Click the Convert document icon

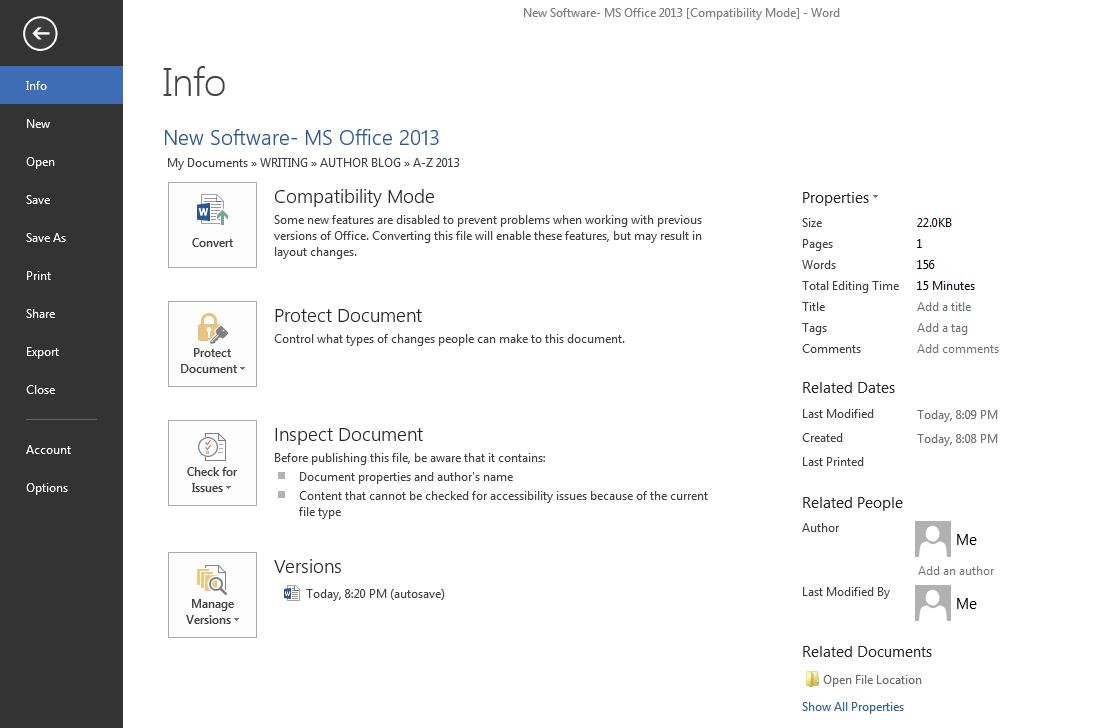(x=212, y=212)
